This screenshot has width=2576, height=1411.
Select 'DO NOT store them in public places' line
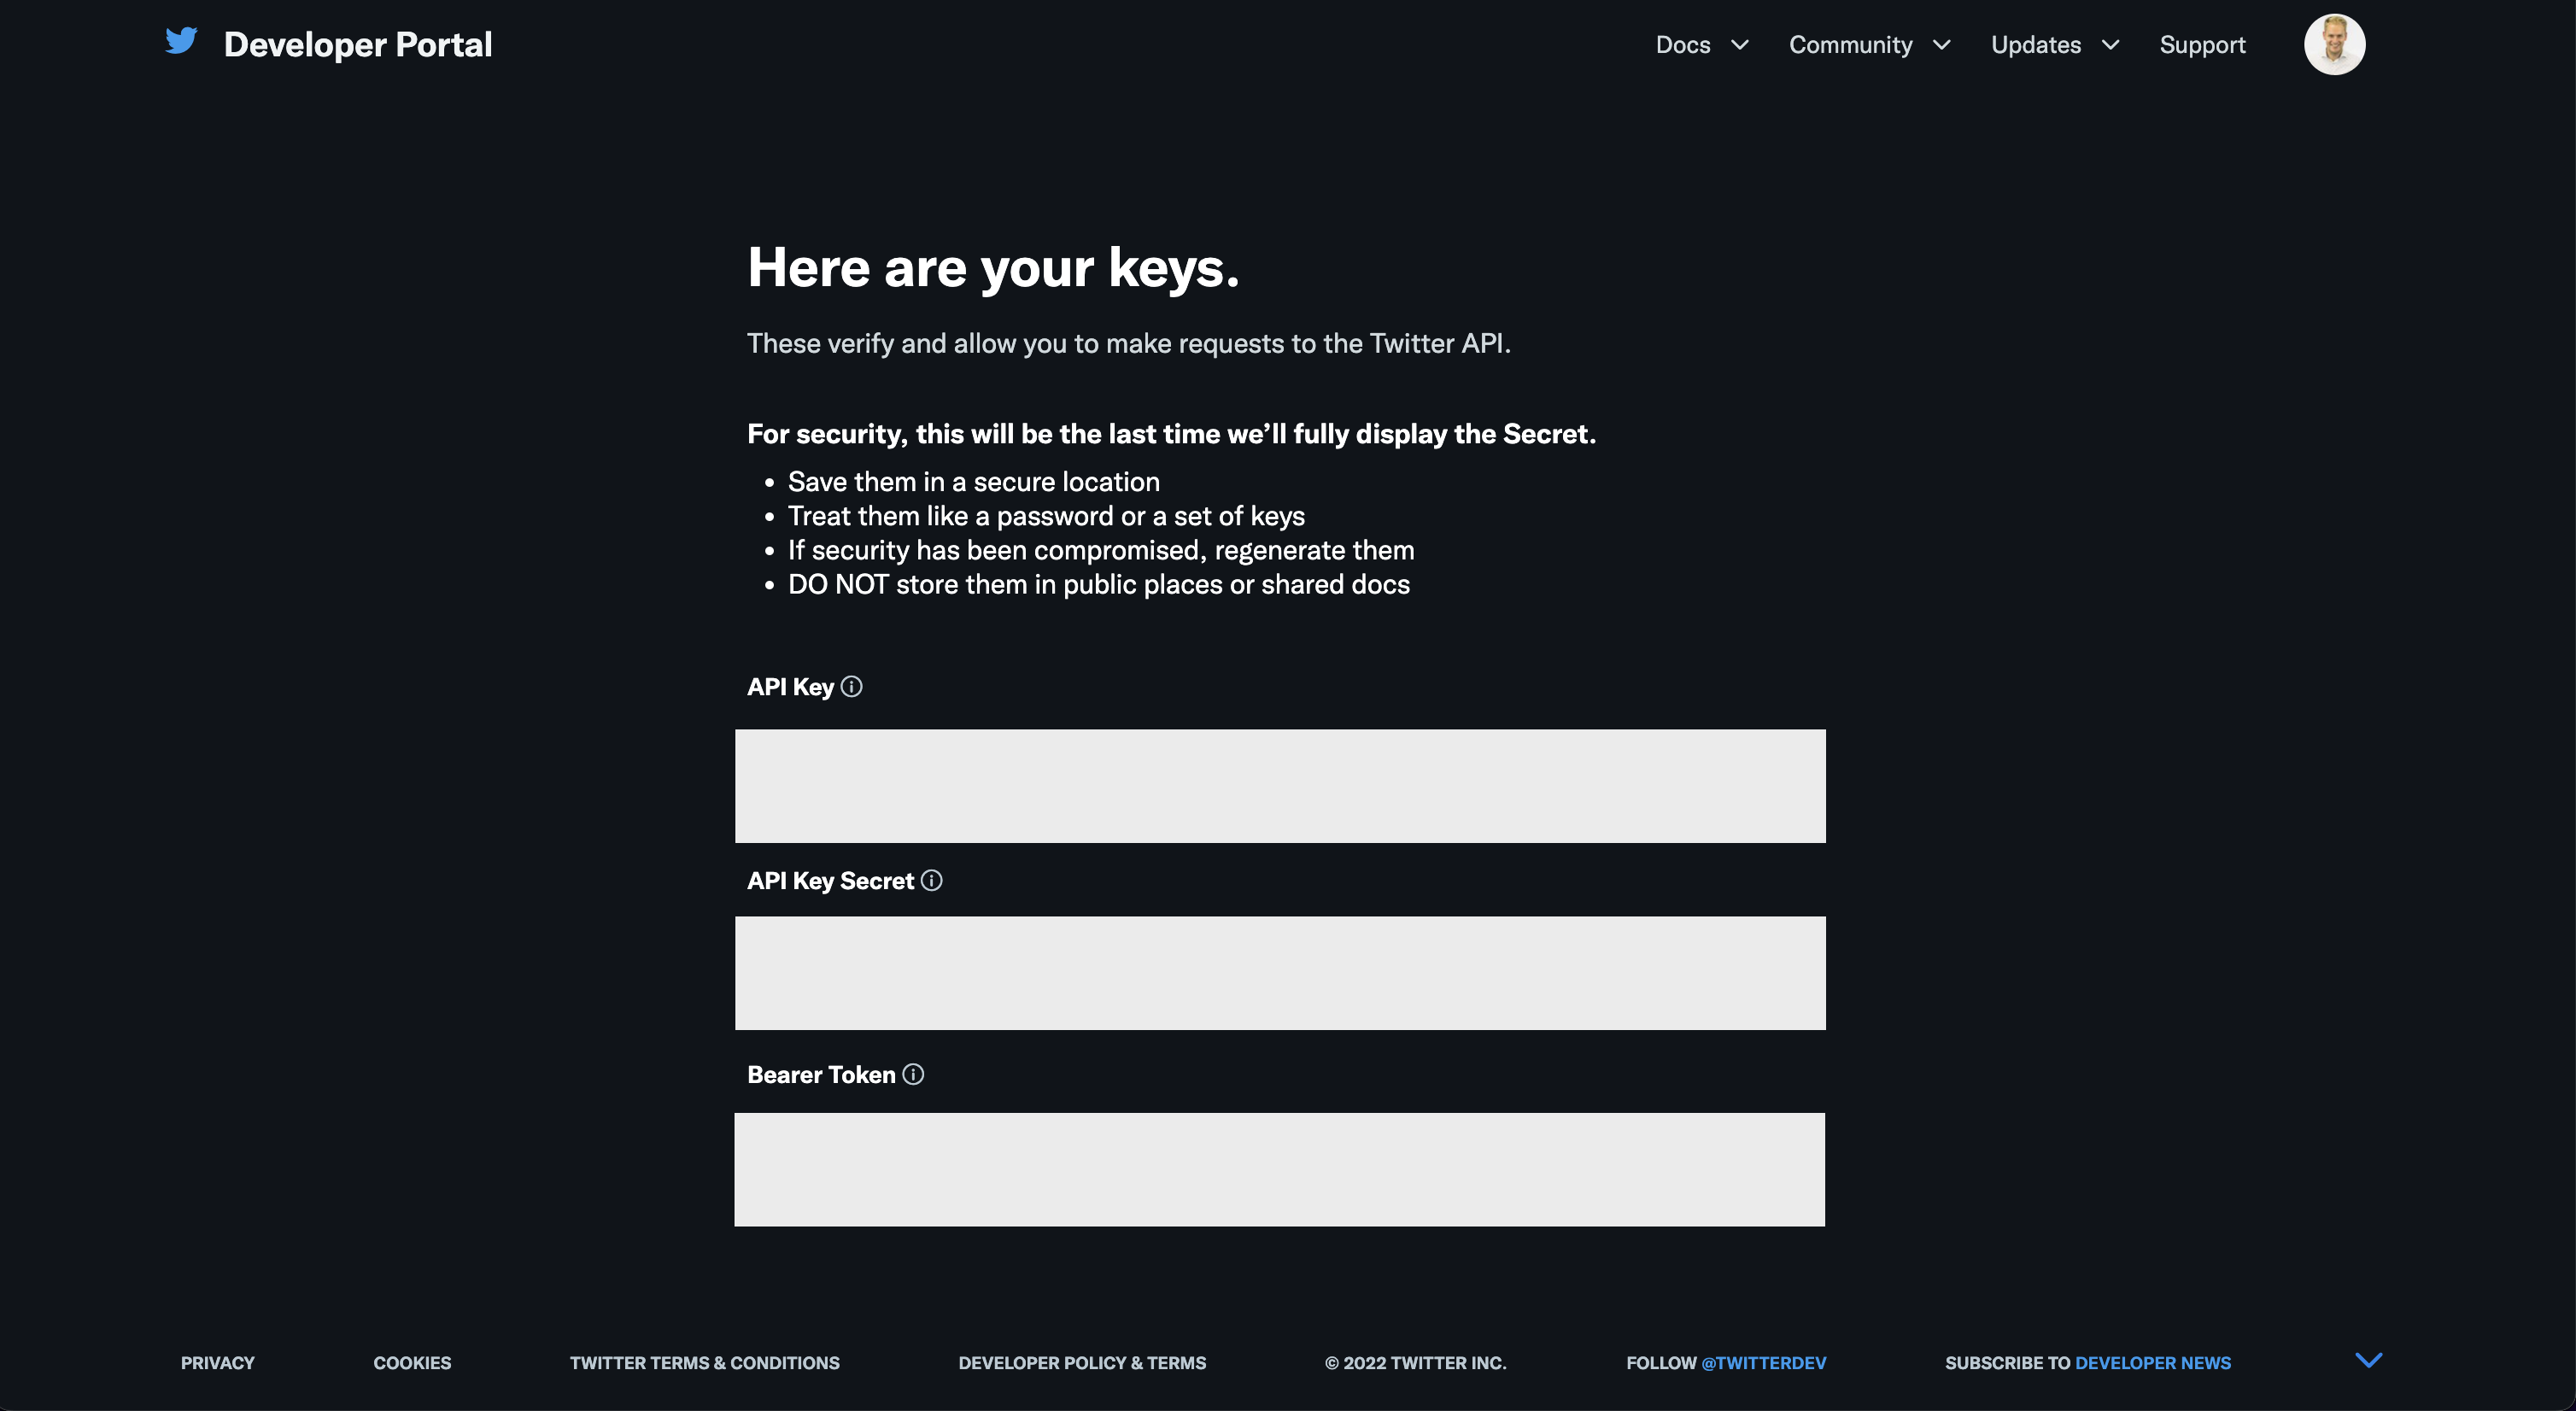(1099, 585)
